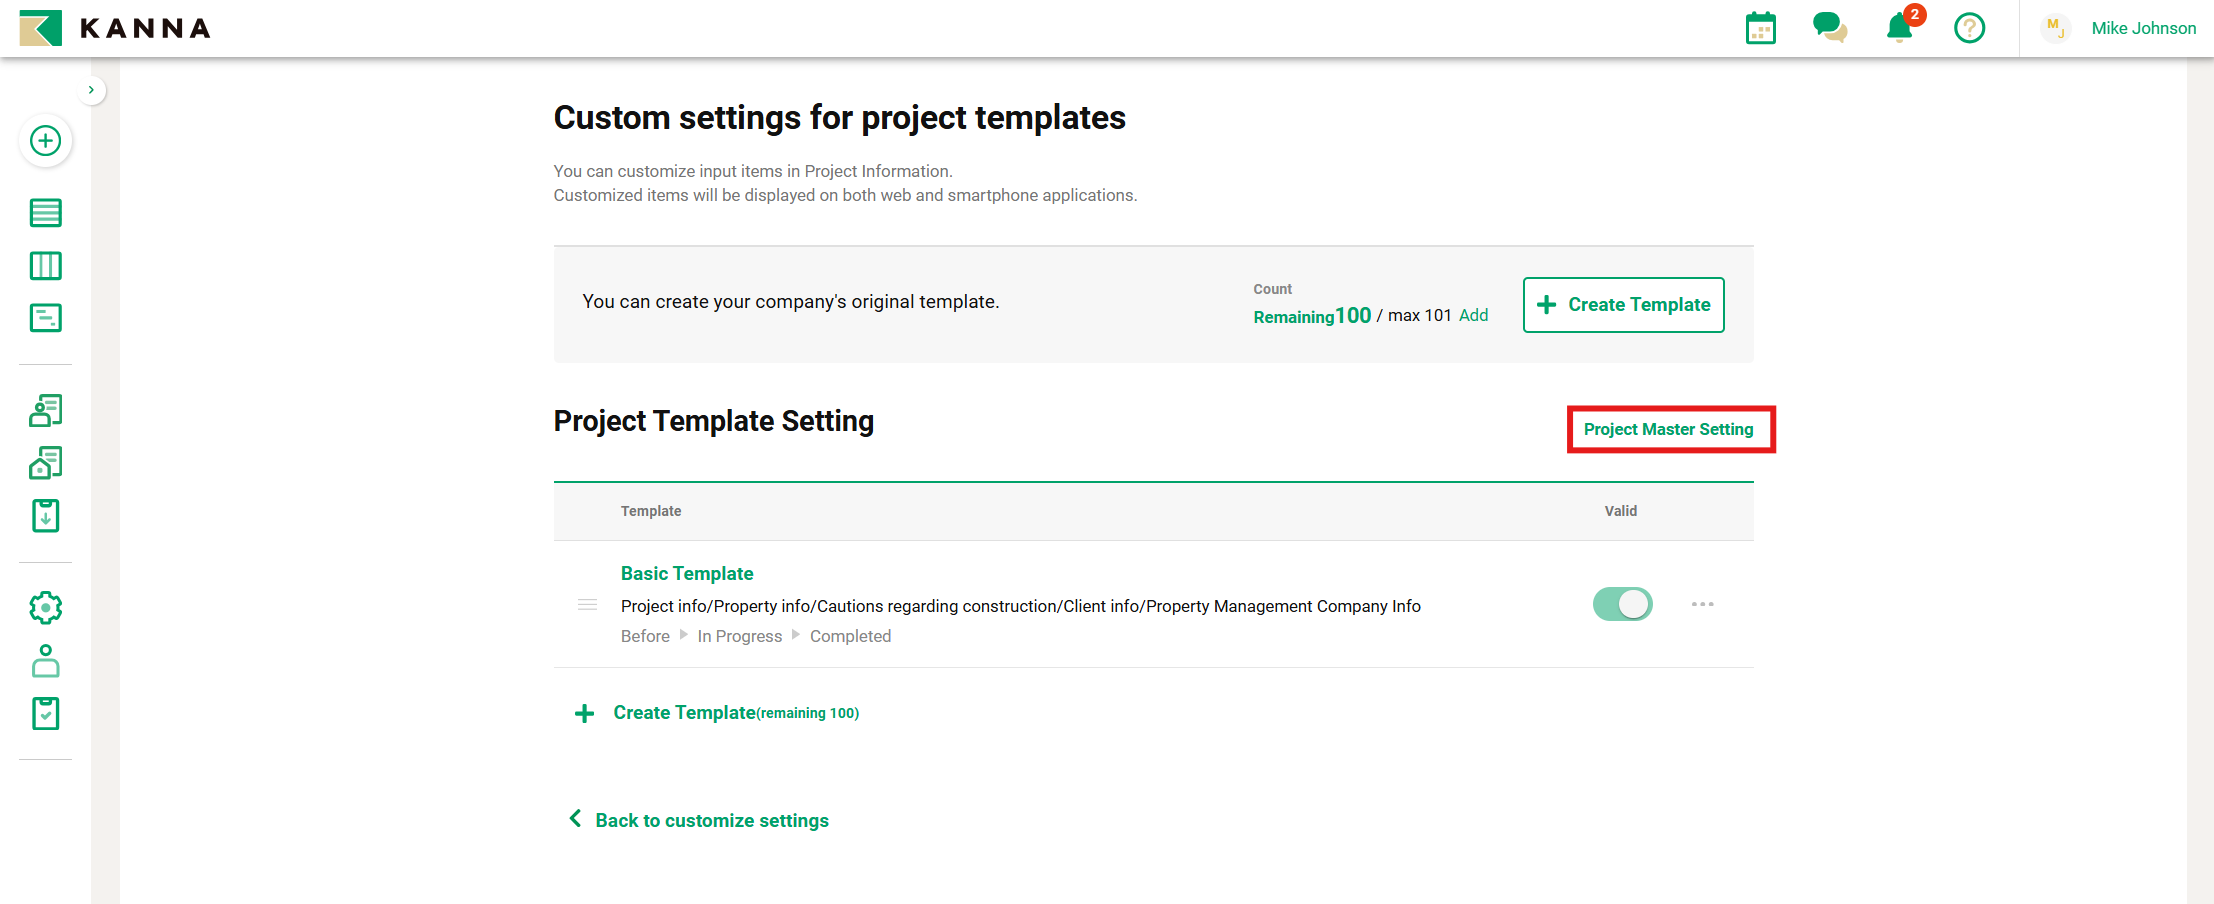The width and height of the screenshot is (2214, 904).
Task: Click the help question mark icon
Action: (1969, 28)
